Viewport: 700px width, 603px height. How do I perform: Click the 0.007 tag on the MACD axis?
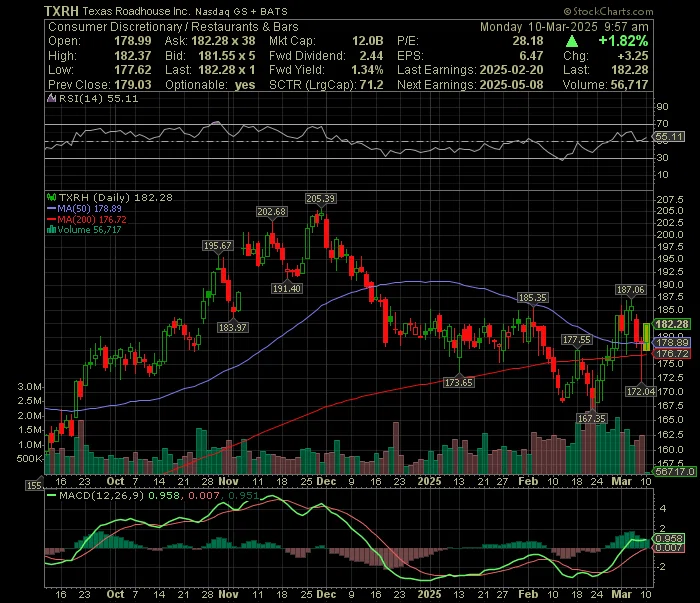[669, 548]
